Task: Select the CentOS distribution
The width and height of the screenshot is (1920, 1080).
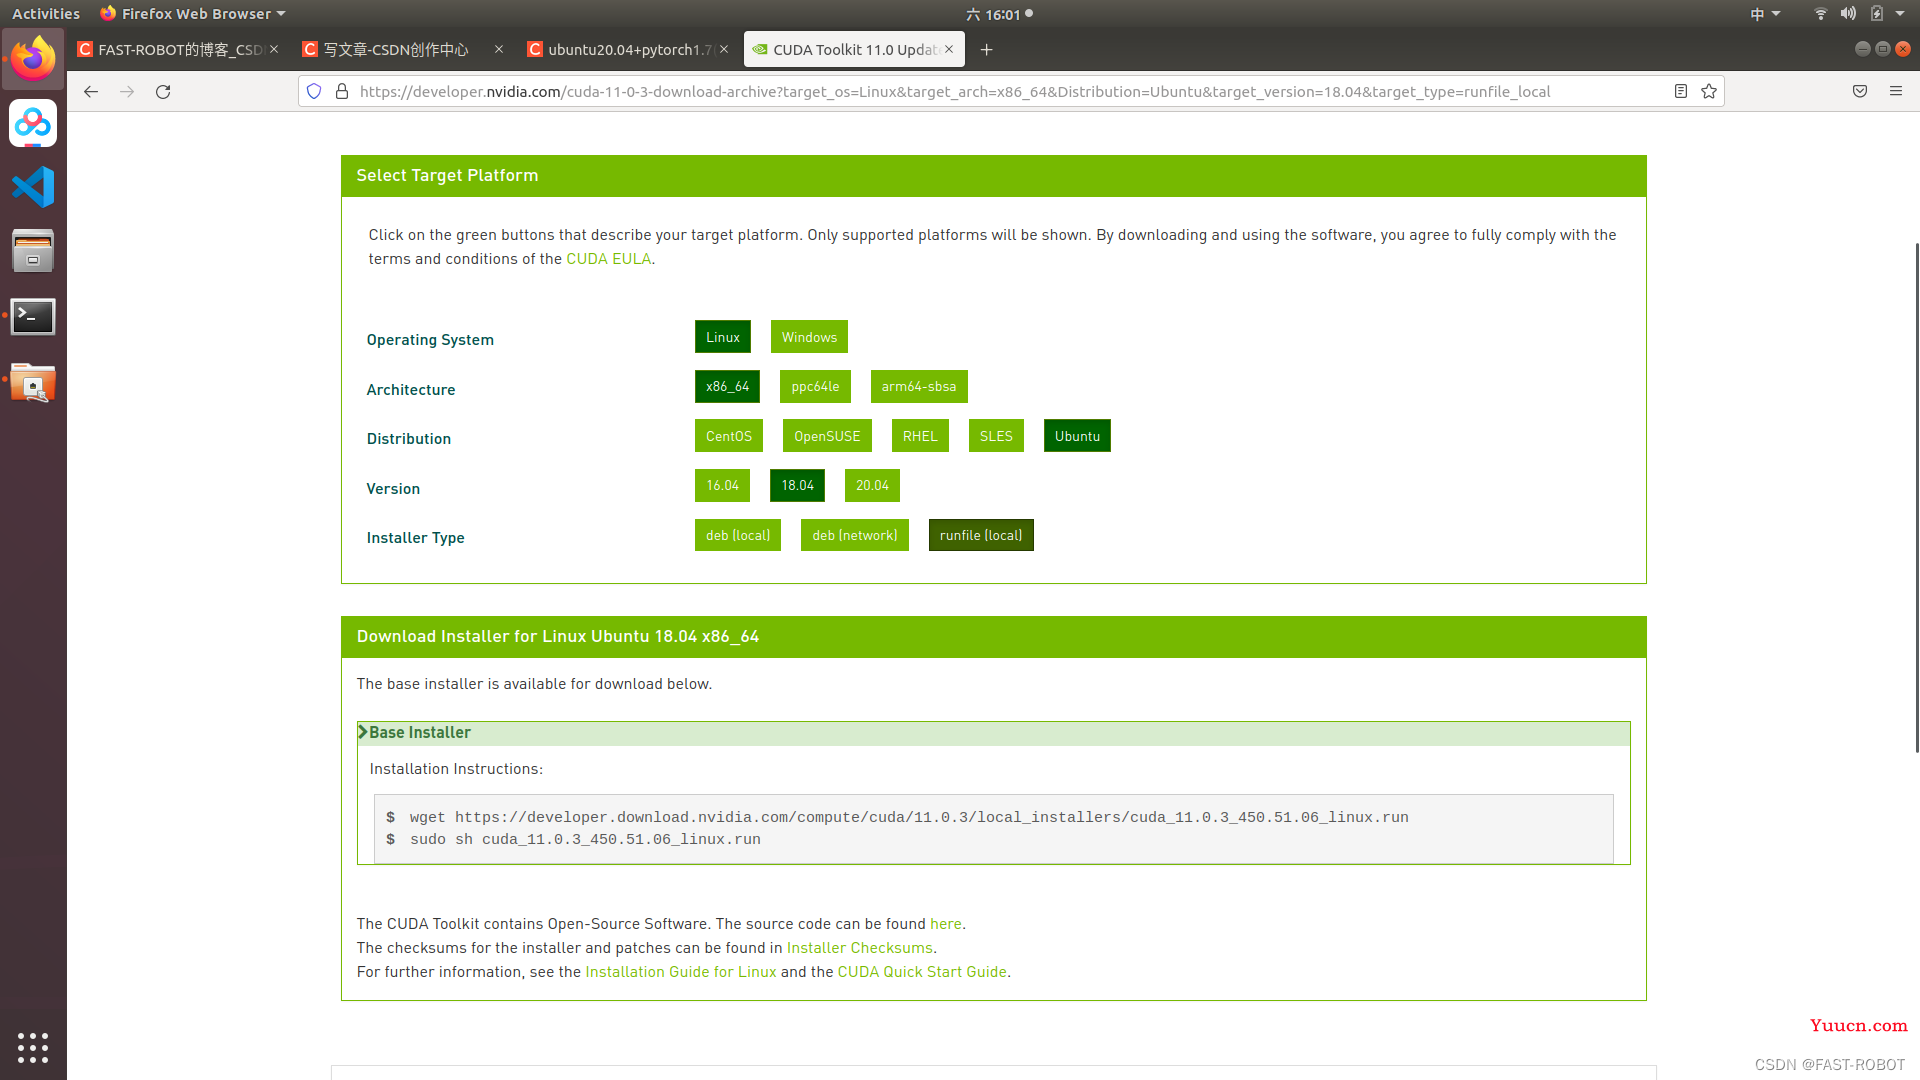Action: click(x=729, y=436)
